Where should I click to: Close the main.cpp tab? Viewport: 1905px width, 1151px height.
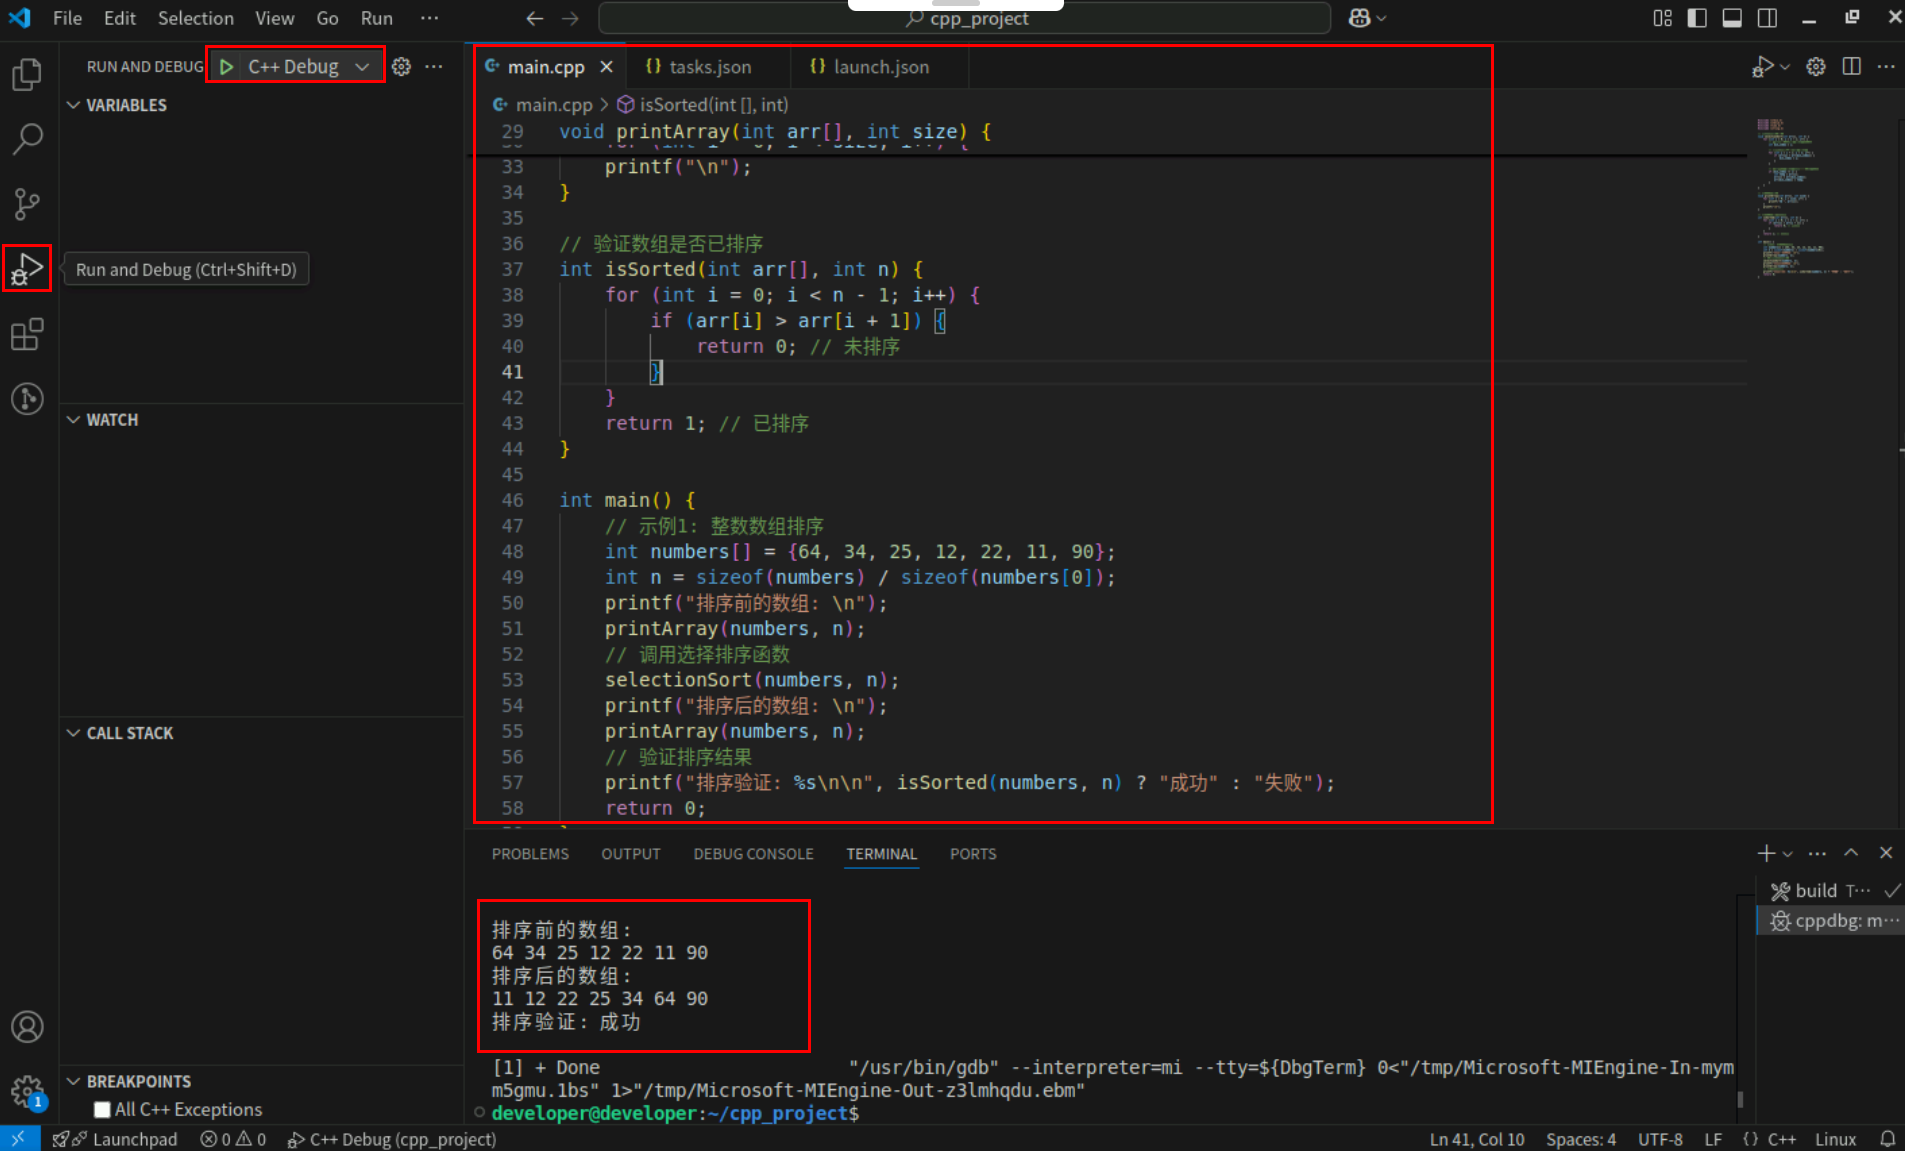tap(606, 67)
